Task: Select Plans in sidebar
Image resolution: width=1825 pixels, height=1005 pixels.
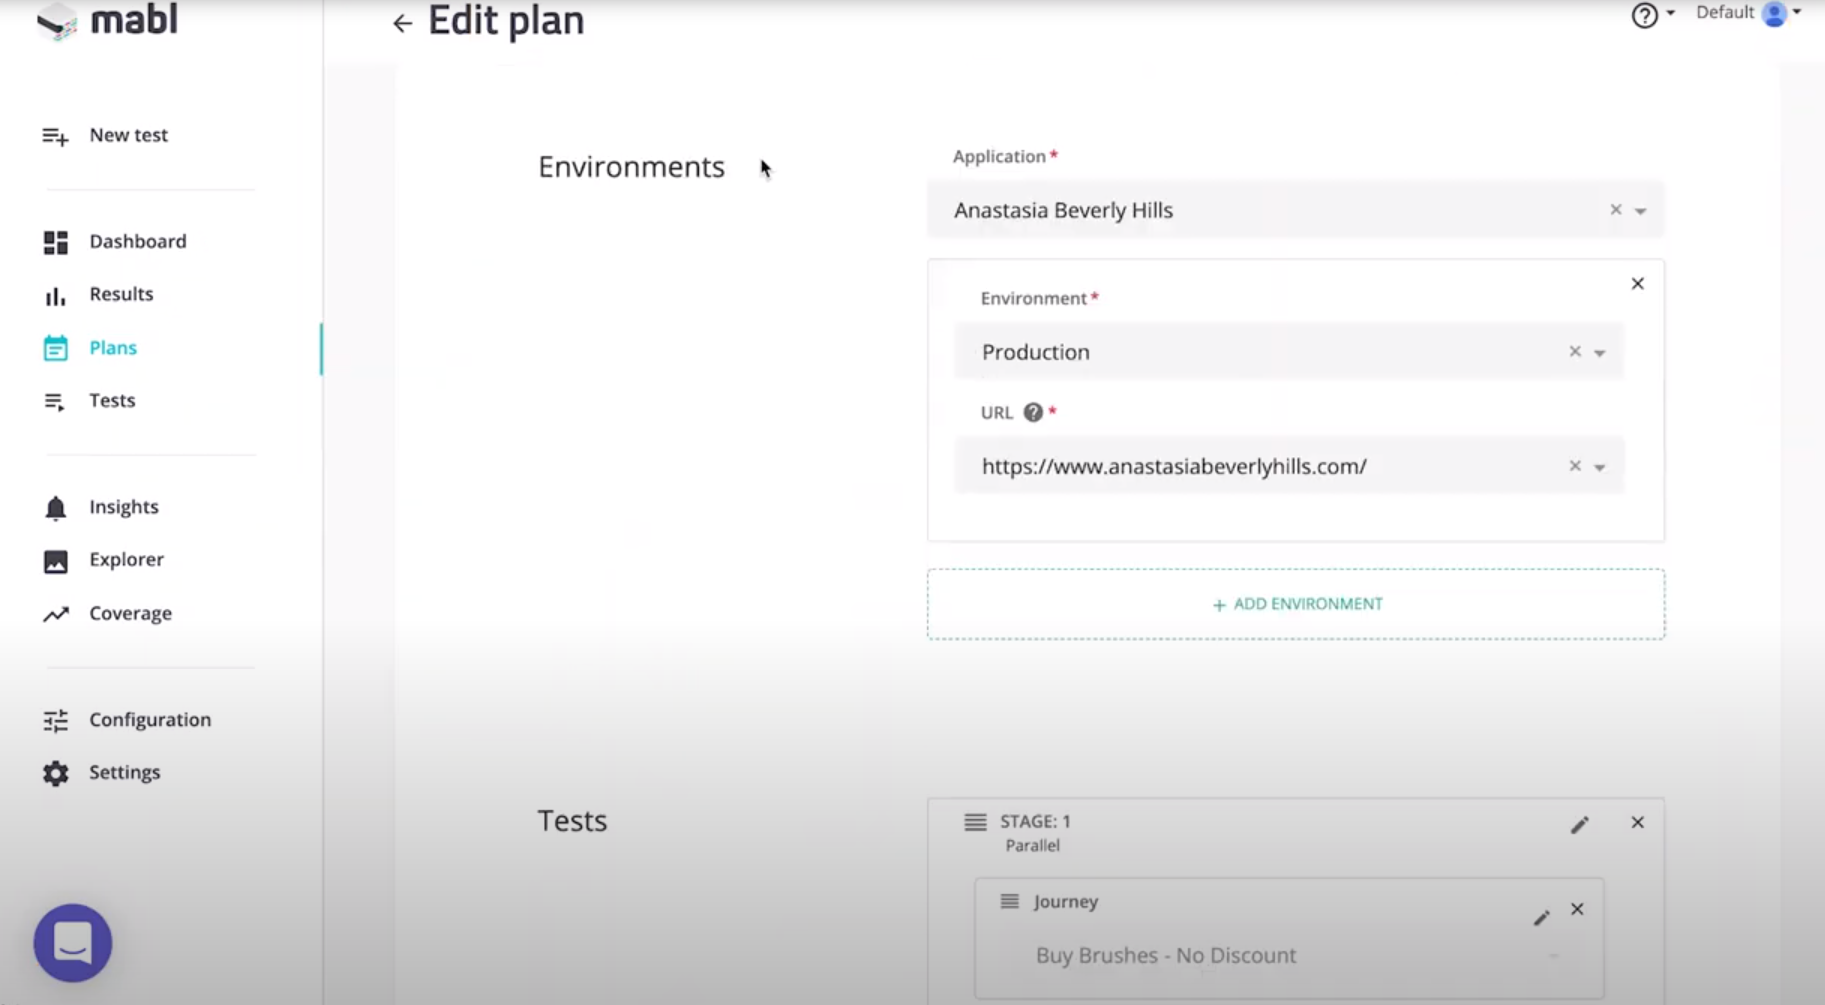Action: pos(113,347)
